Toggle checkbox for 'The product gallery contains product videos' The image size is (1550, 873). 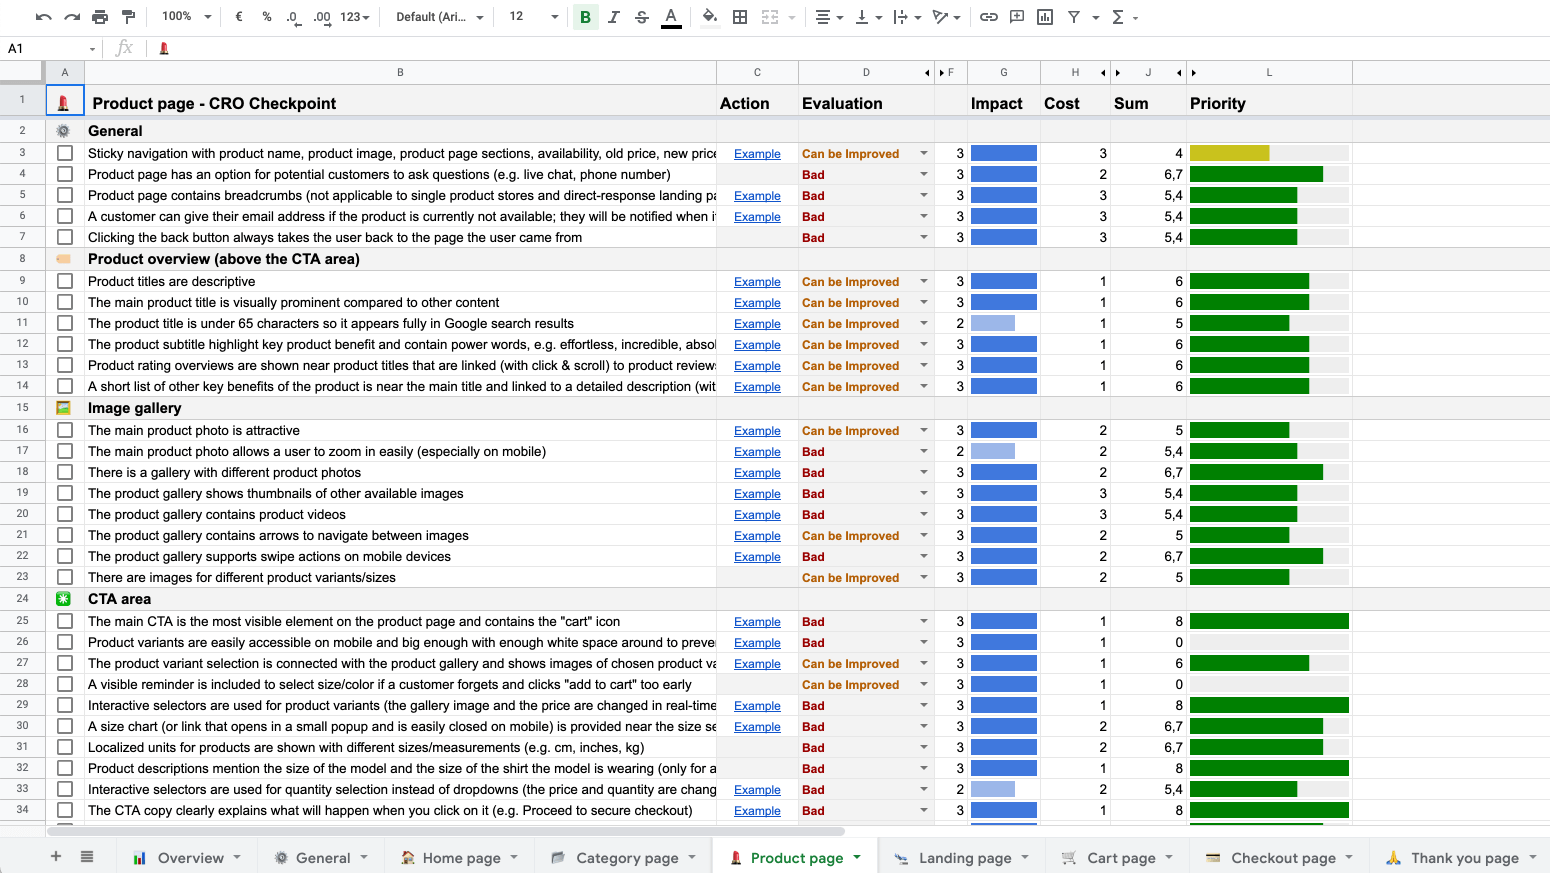[65, 515]
